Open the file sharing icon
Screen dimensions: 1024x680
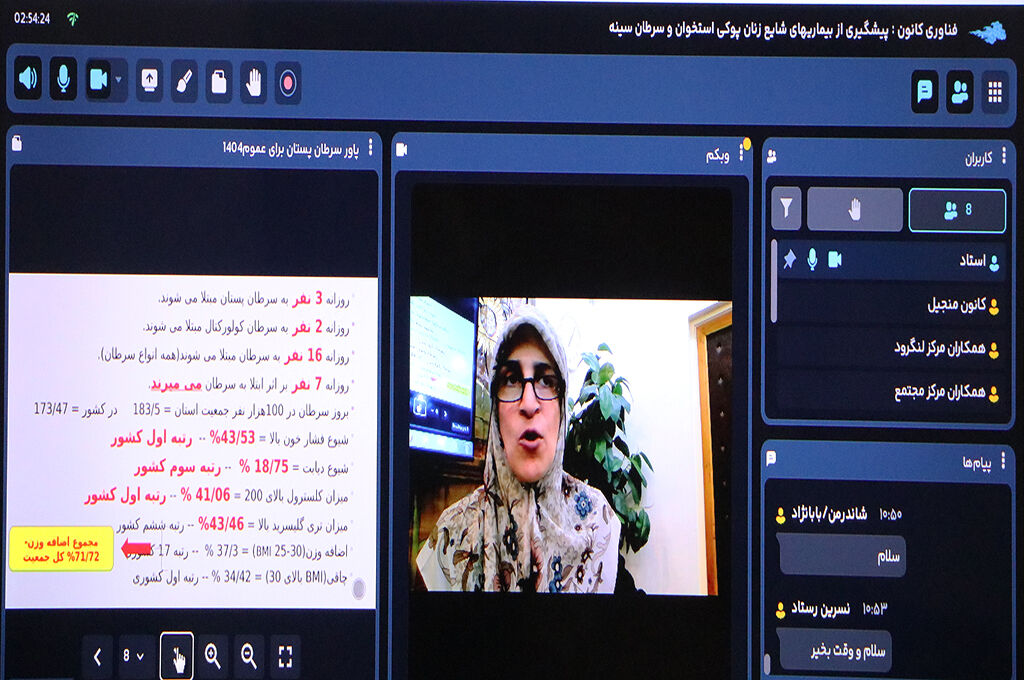click(219, 81)
